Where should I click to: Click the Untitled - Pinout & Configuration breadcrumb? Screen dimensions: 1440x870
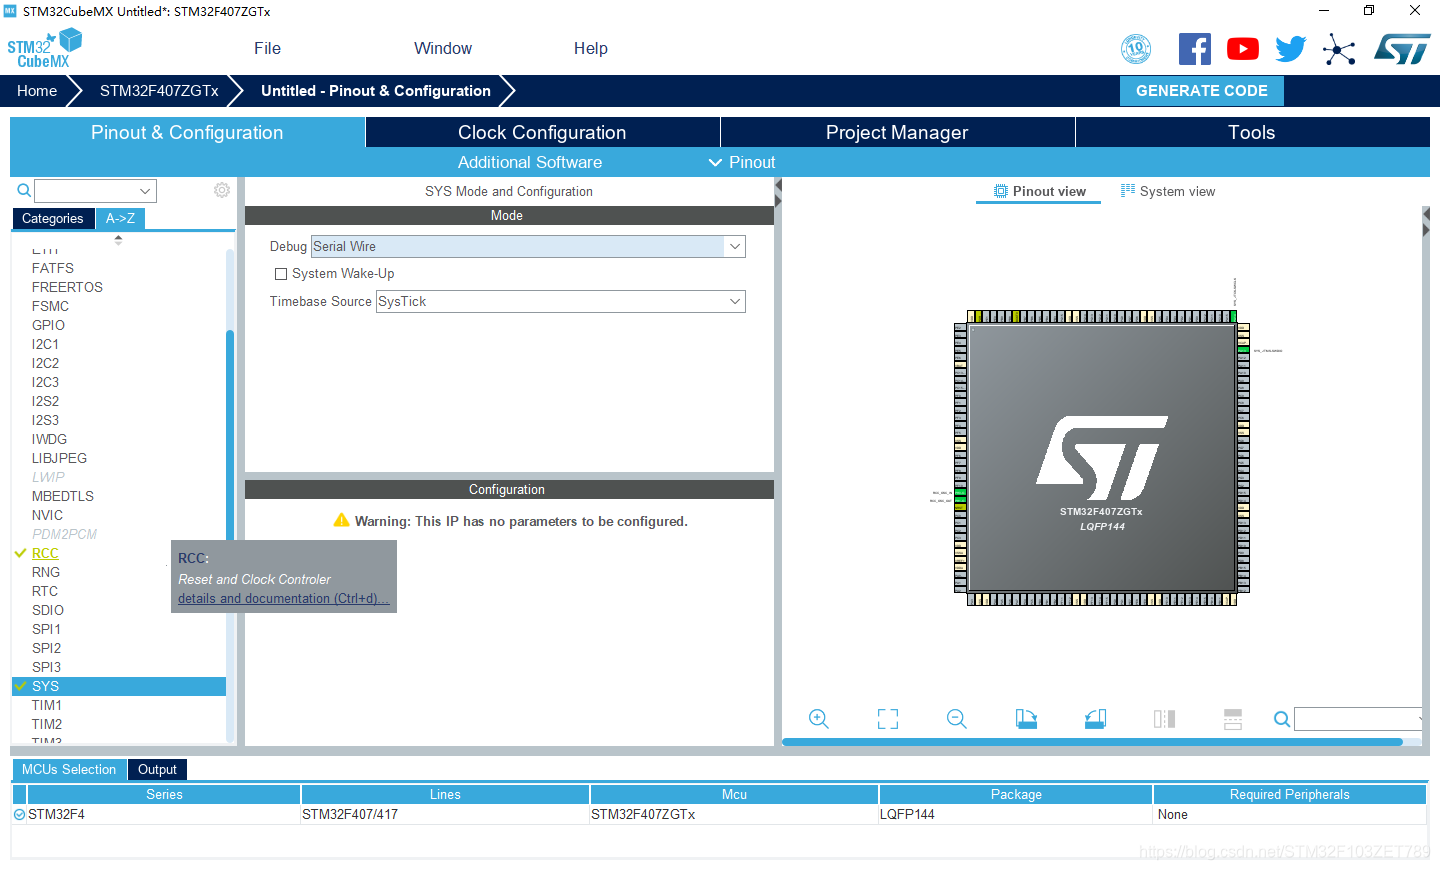click(x=376, y=91)
